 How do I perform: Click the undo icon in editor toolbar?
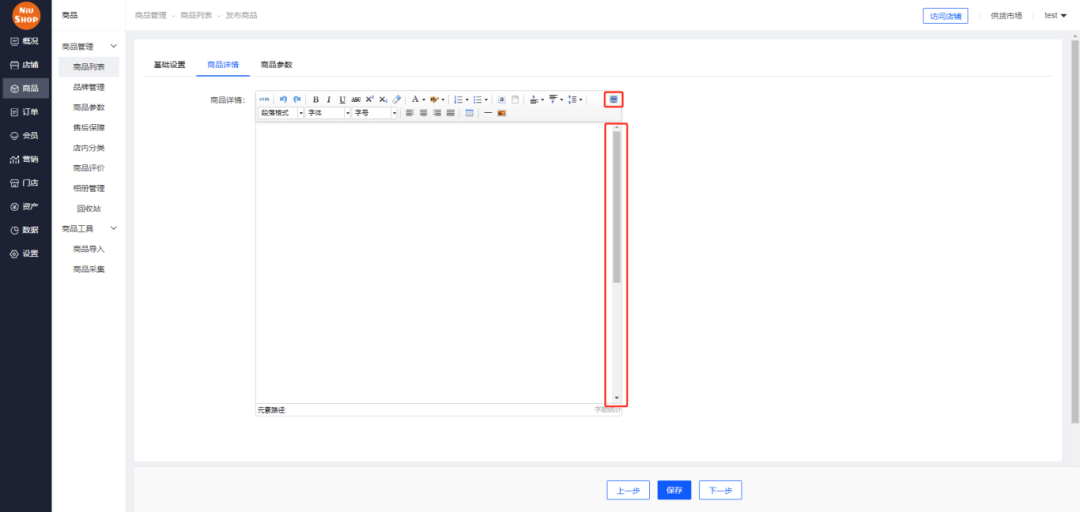click(283, 99)
